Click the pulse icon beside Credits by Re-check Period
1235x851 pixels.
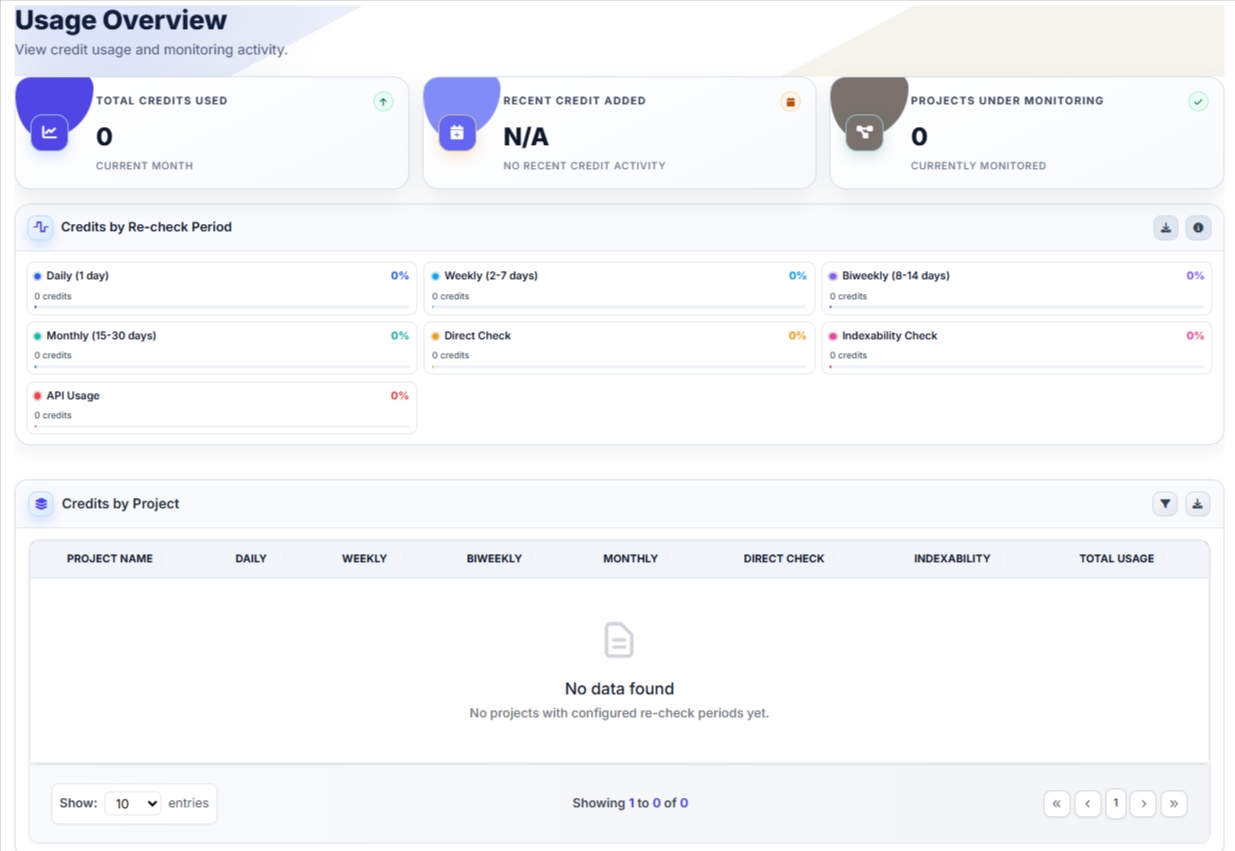click(x=41, y=227)
